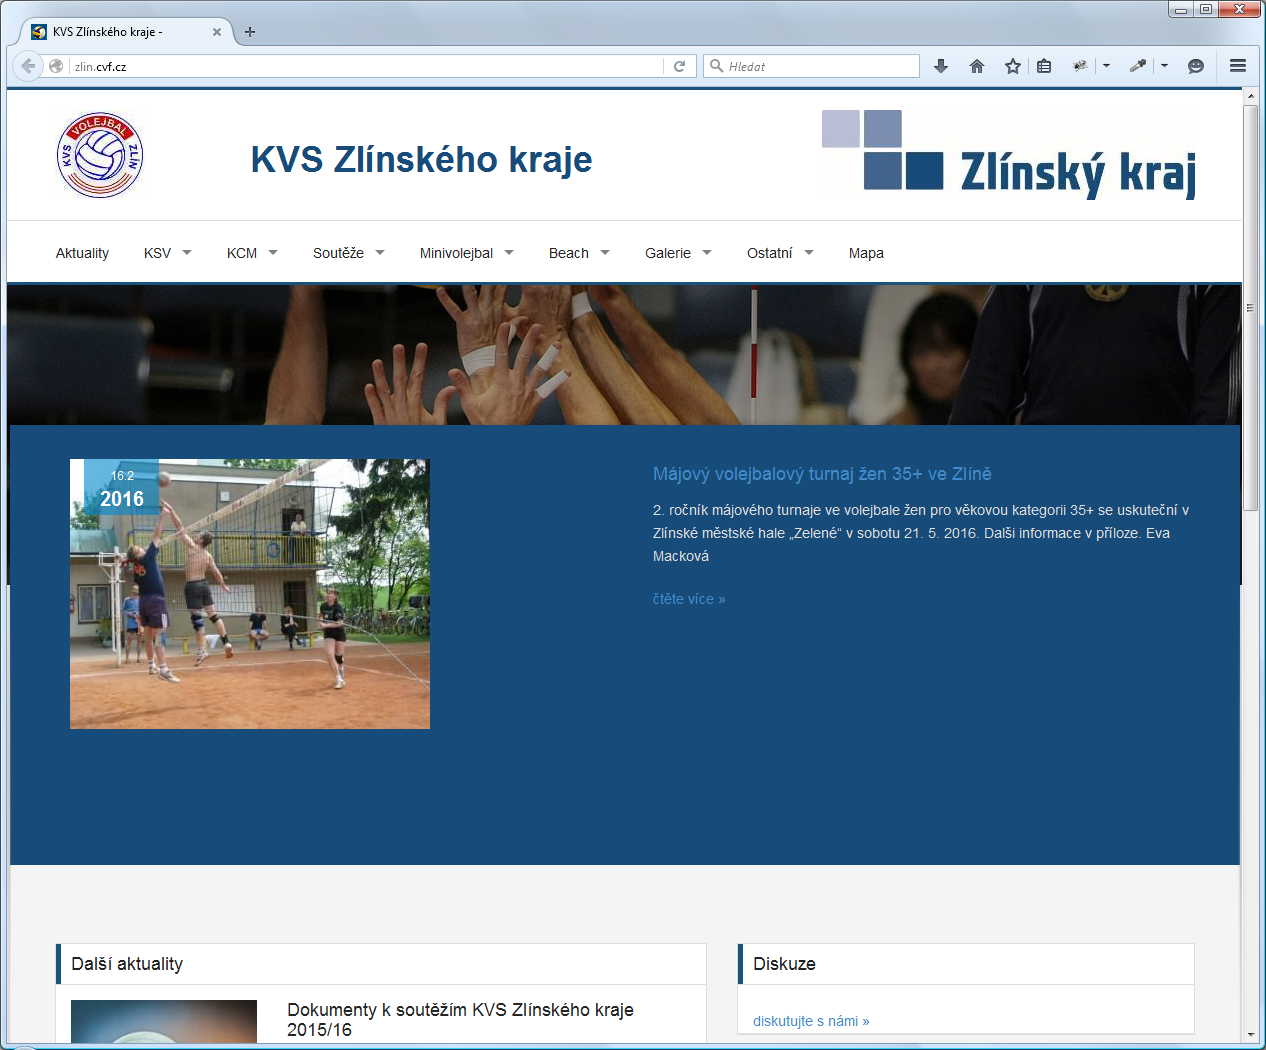Open Dokumenty k soutěžím KVS article

click(460, 1020)
